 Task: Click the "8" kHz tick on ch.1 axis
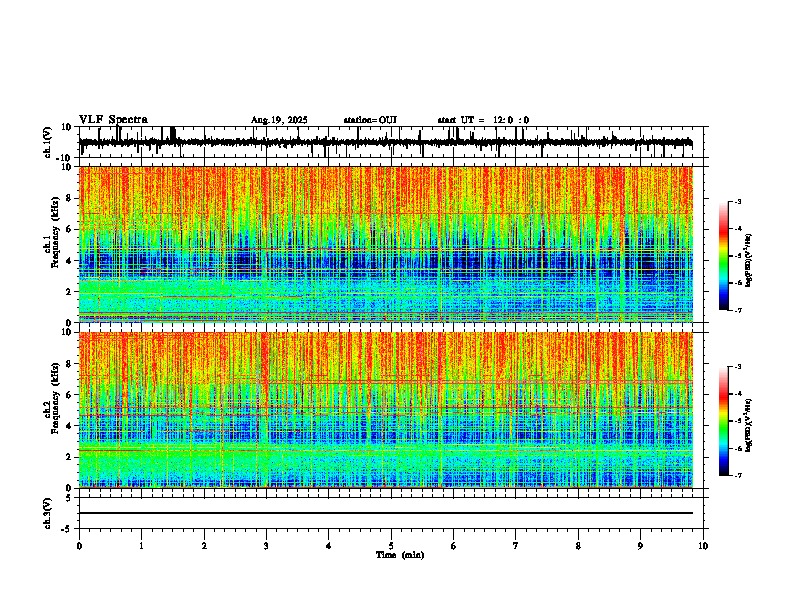(69, 198)
